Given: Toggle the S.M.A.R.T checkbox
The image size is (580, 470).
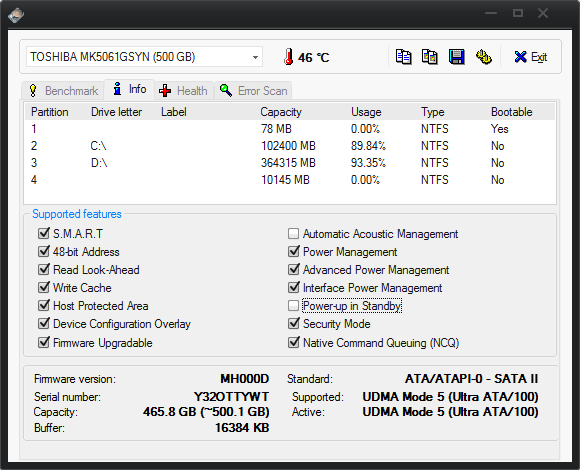Looking at the screenshot, I should (x=44, y=233).
